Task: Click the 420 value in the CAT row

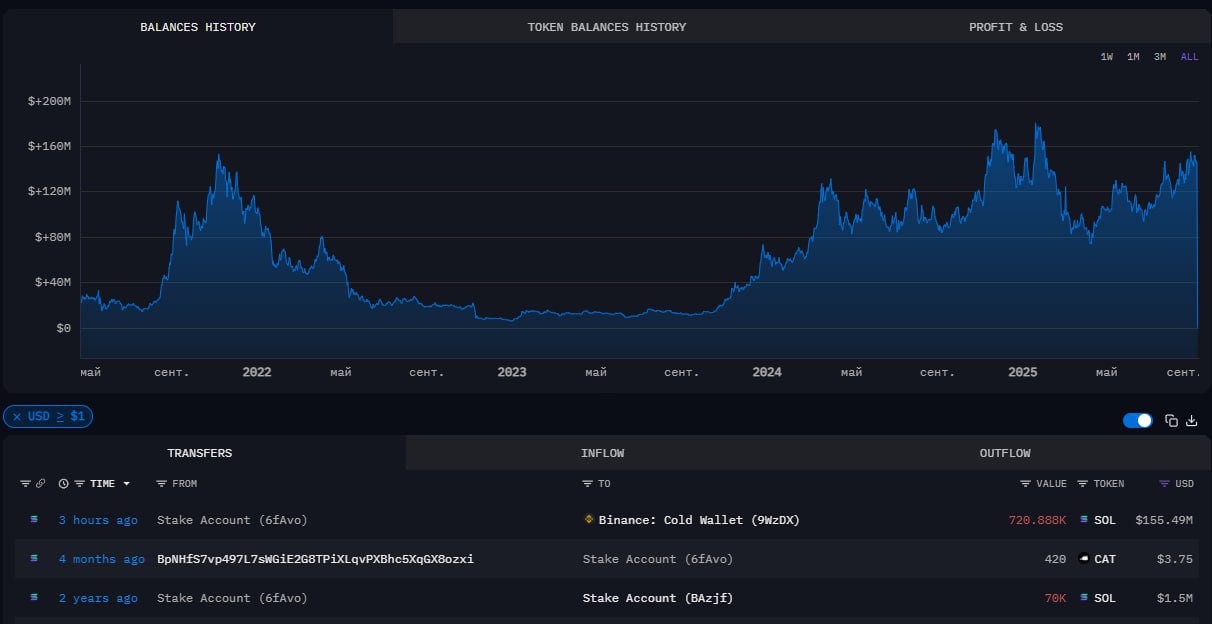Action: coord(1055,559)
